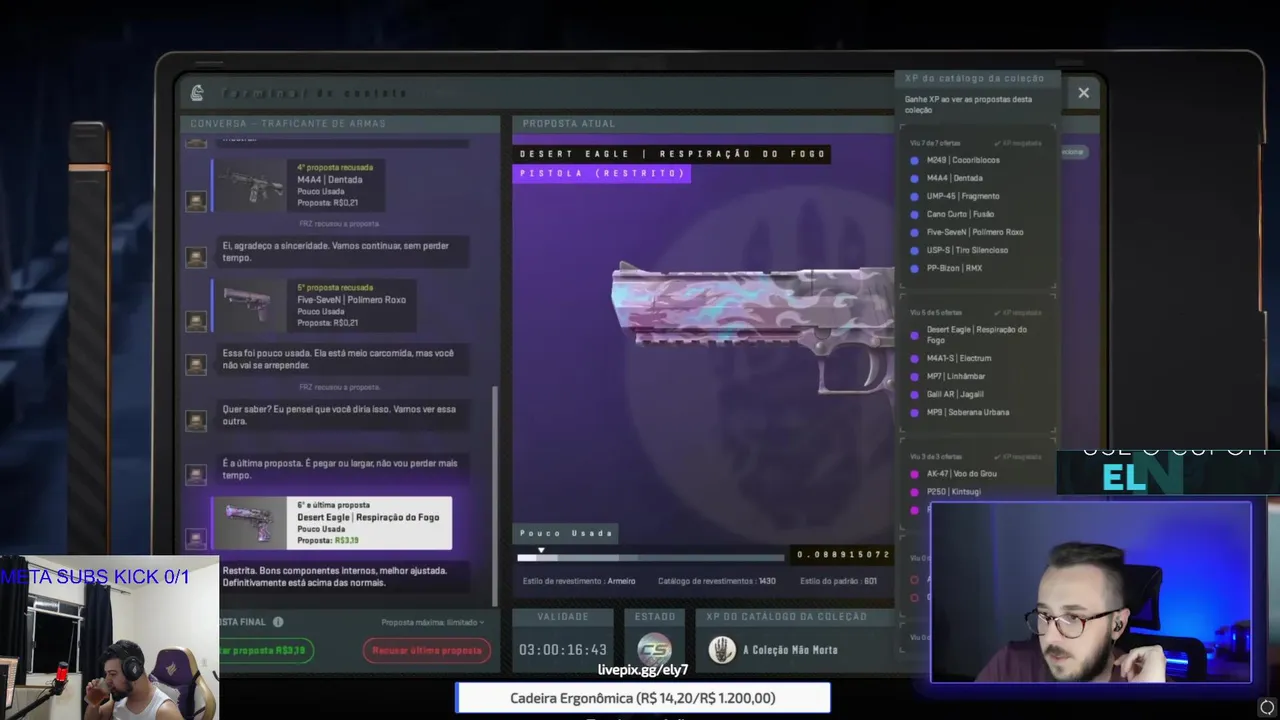Click 'Desert Eagle | Respiração do Fogo' title
Screen dimensions: 1280x720
(672, 154)
